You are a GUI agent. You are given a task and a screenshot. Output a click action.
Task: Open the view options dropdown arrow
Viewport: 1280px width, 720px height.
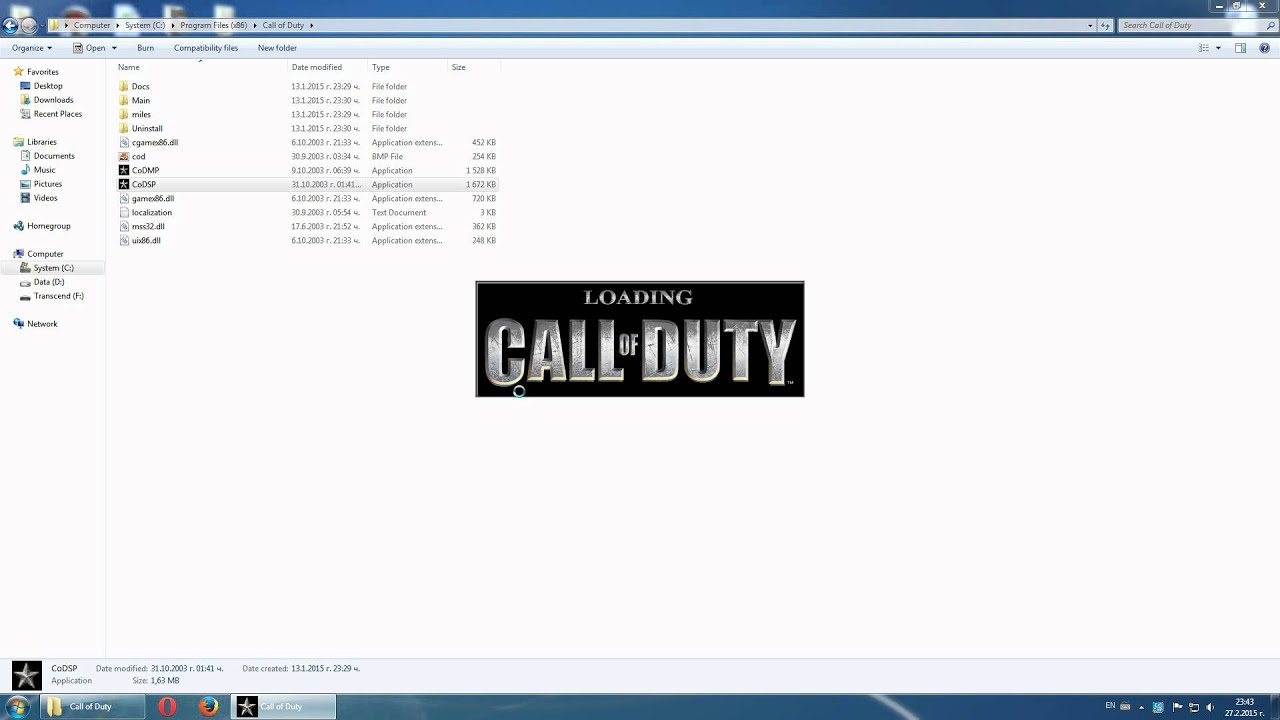(x=1218, y=48)
